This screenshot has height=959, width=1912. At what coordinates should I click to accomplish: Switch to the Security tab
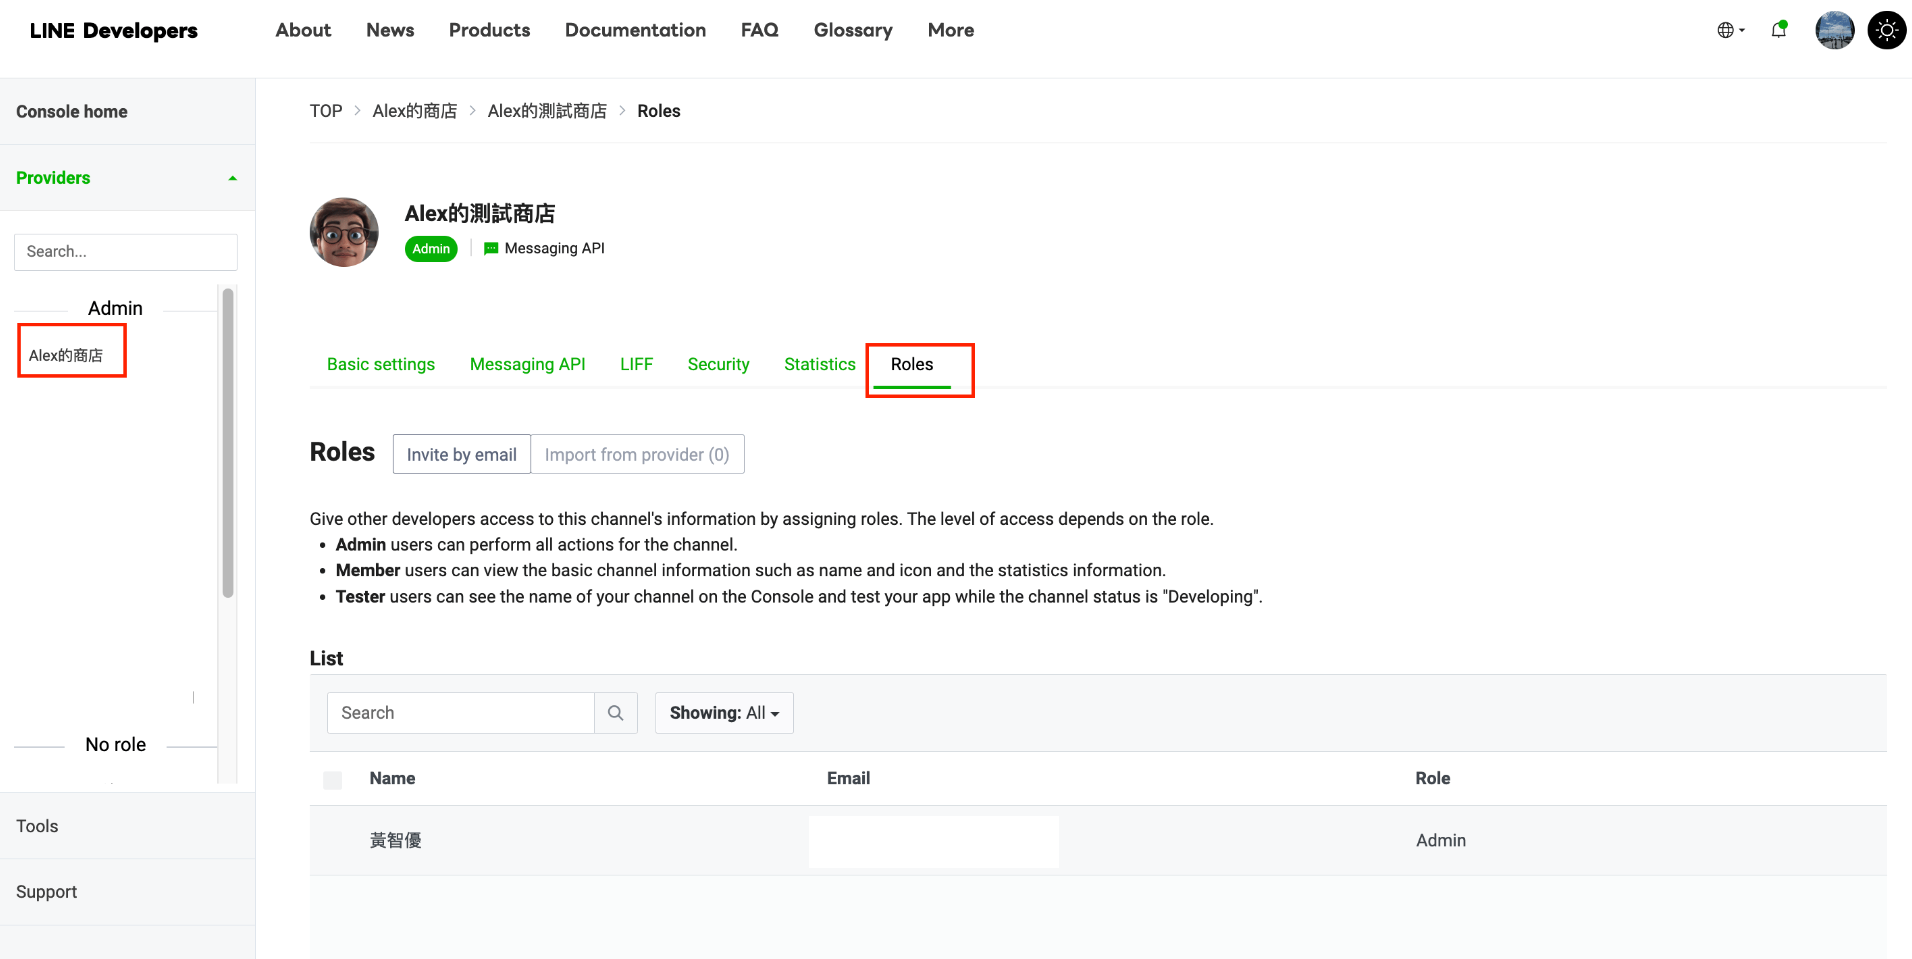pos(718,364)
